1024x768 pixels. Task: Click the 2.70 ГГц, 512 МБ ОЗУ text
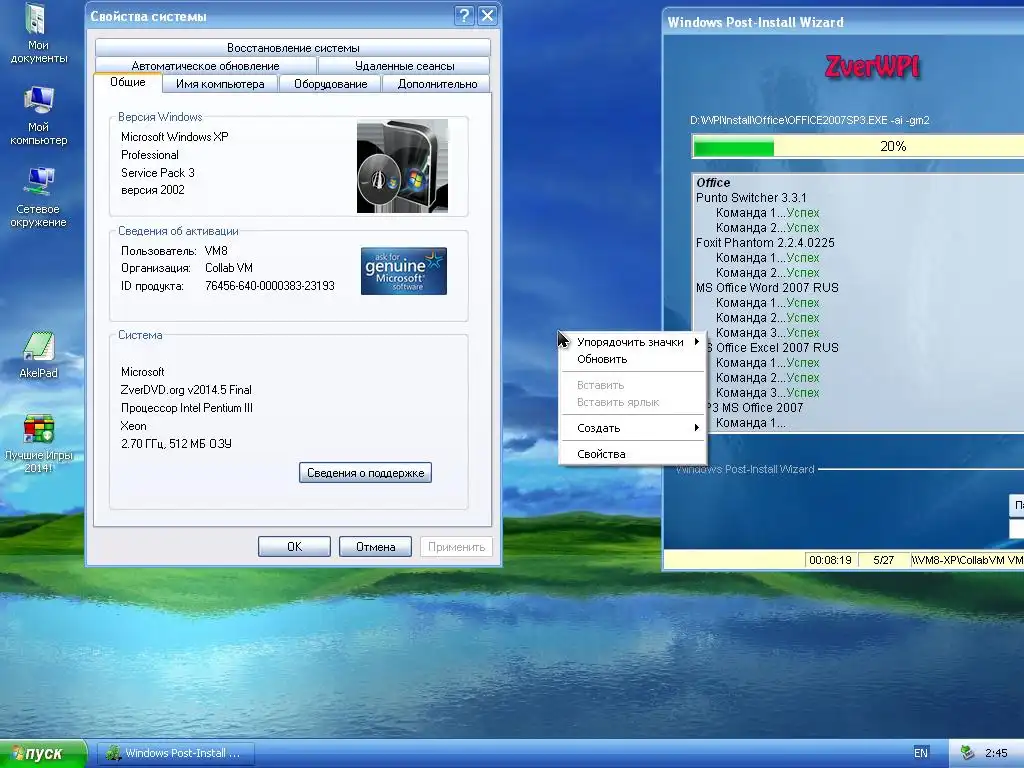176,444
